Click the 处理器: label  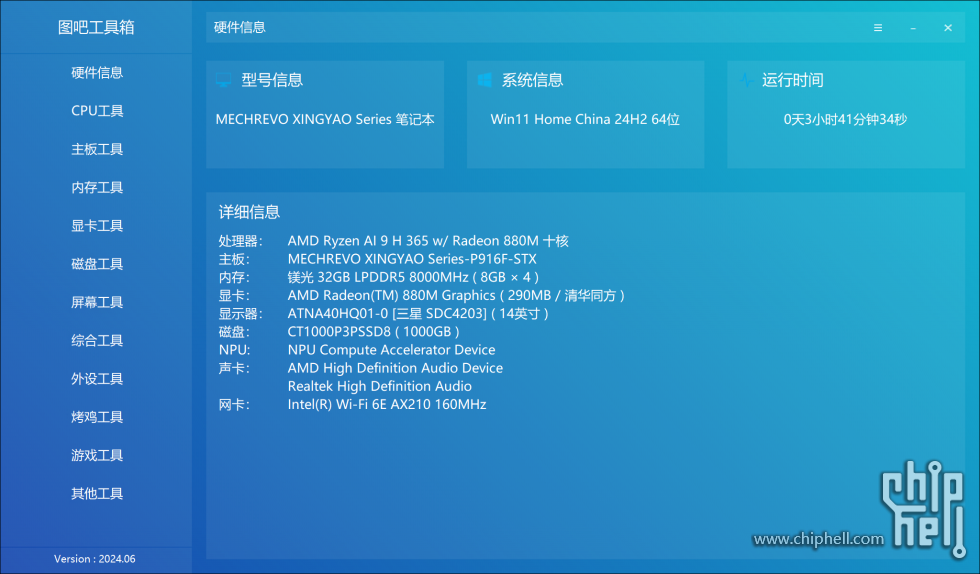click(241, 241)
